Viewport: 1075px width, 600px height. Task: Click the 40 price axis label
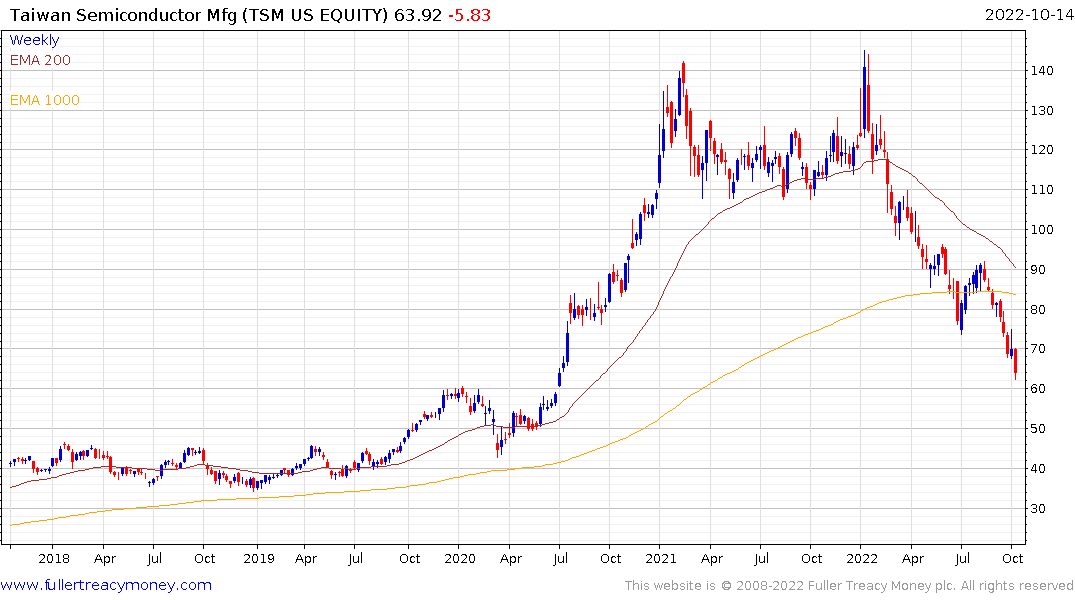pos(1038,469)
